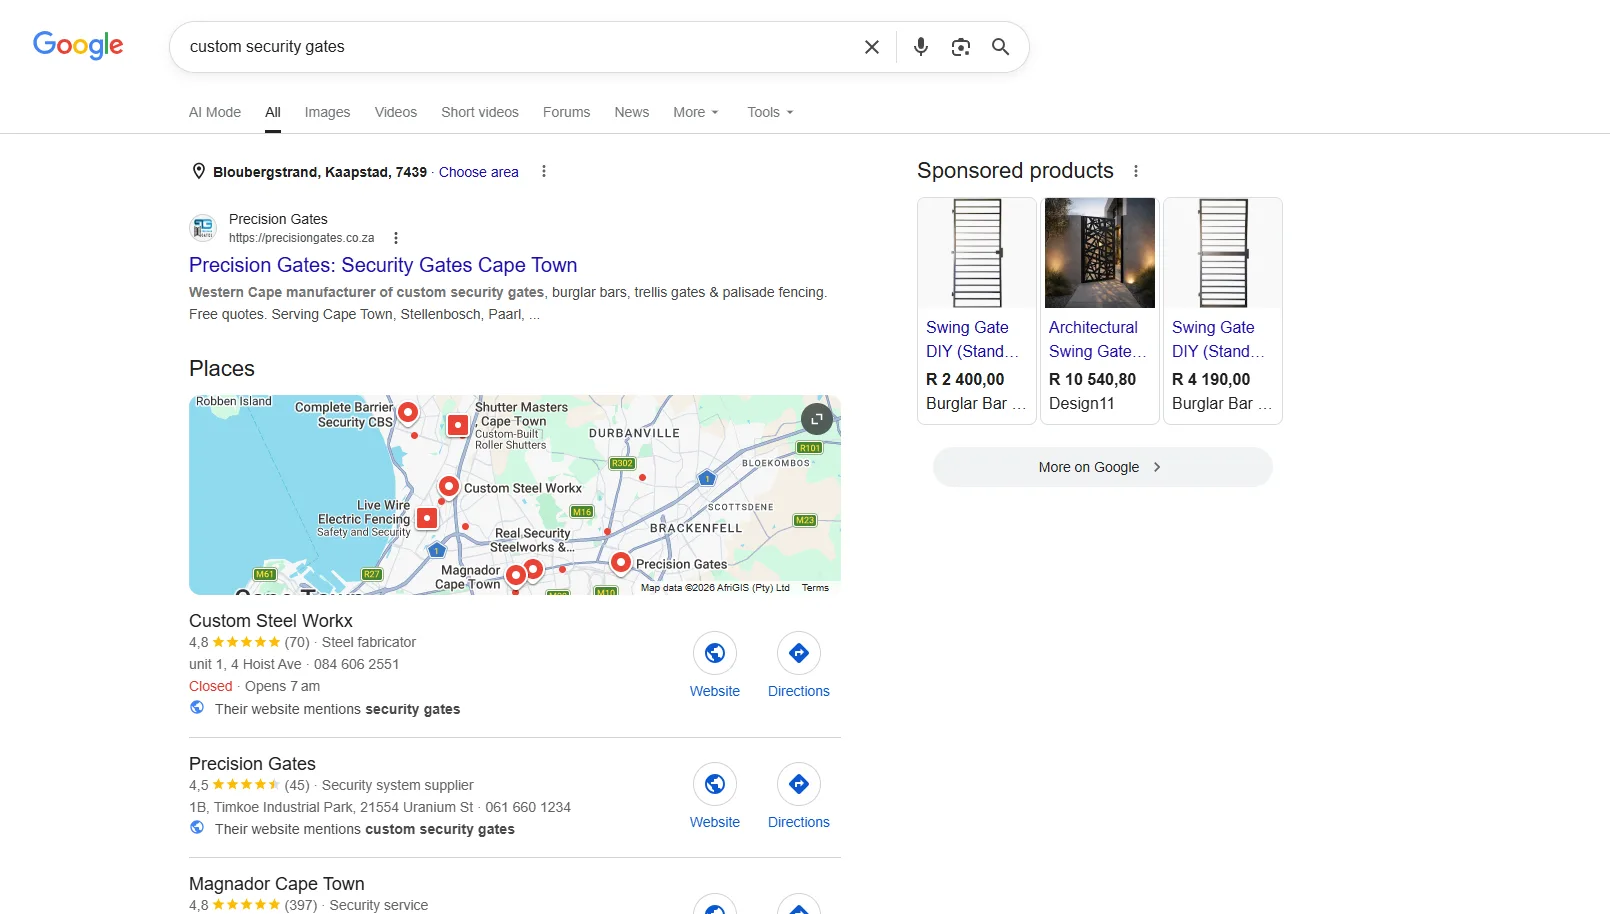1610x914 pixels.
Task: Click the Precision Gates site favicon
Action: click(x=203, y=228)
